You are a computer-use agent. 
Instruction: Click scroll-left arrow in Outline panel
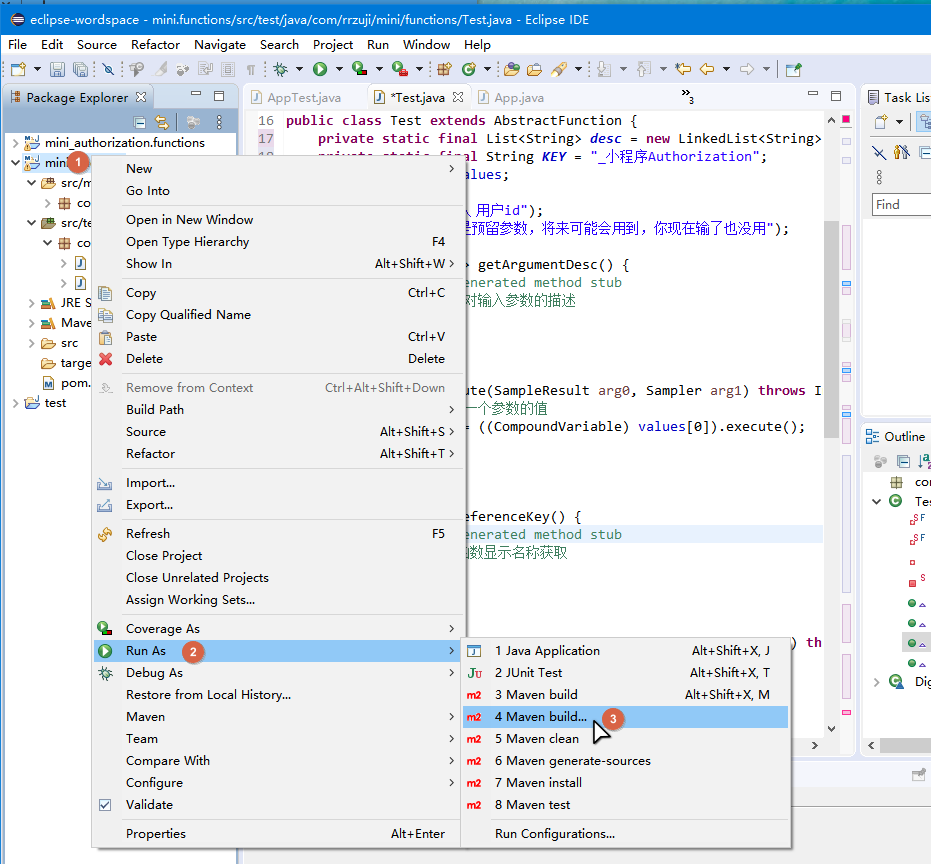(871, 745)
